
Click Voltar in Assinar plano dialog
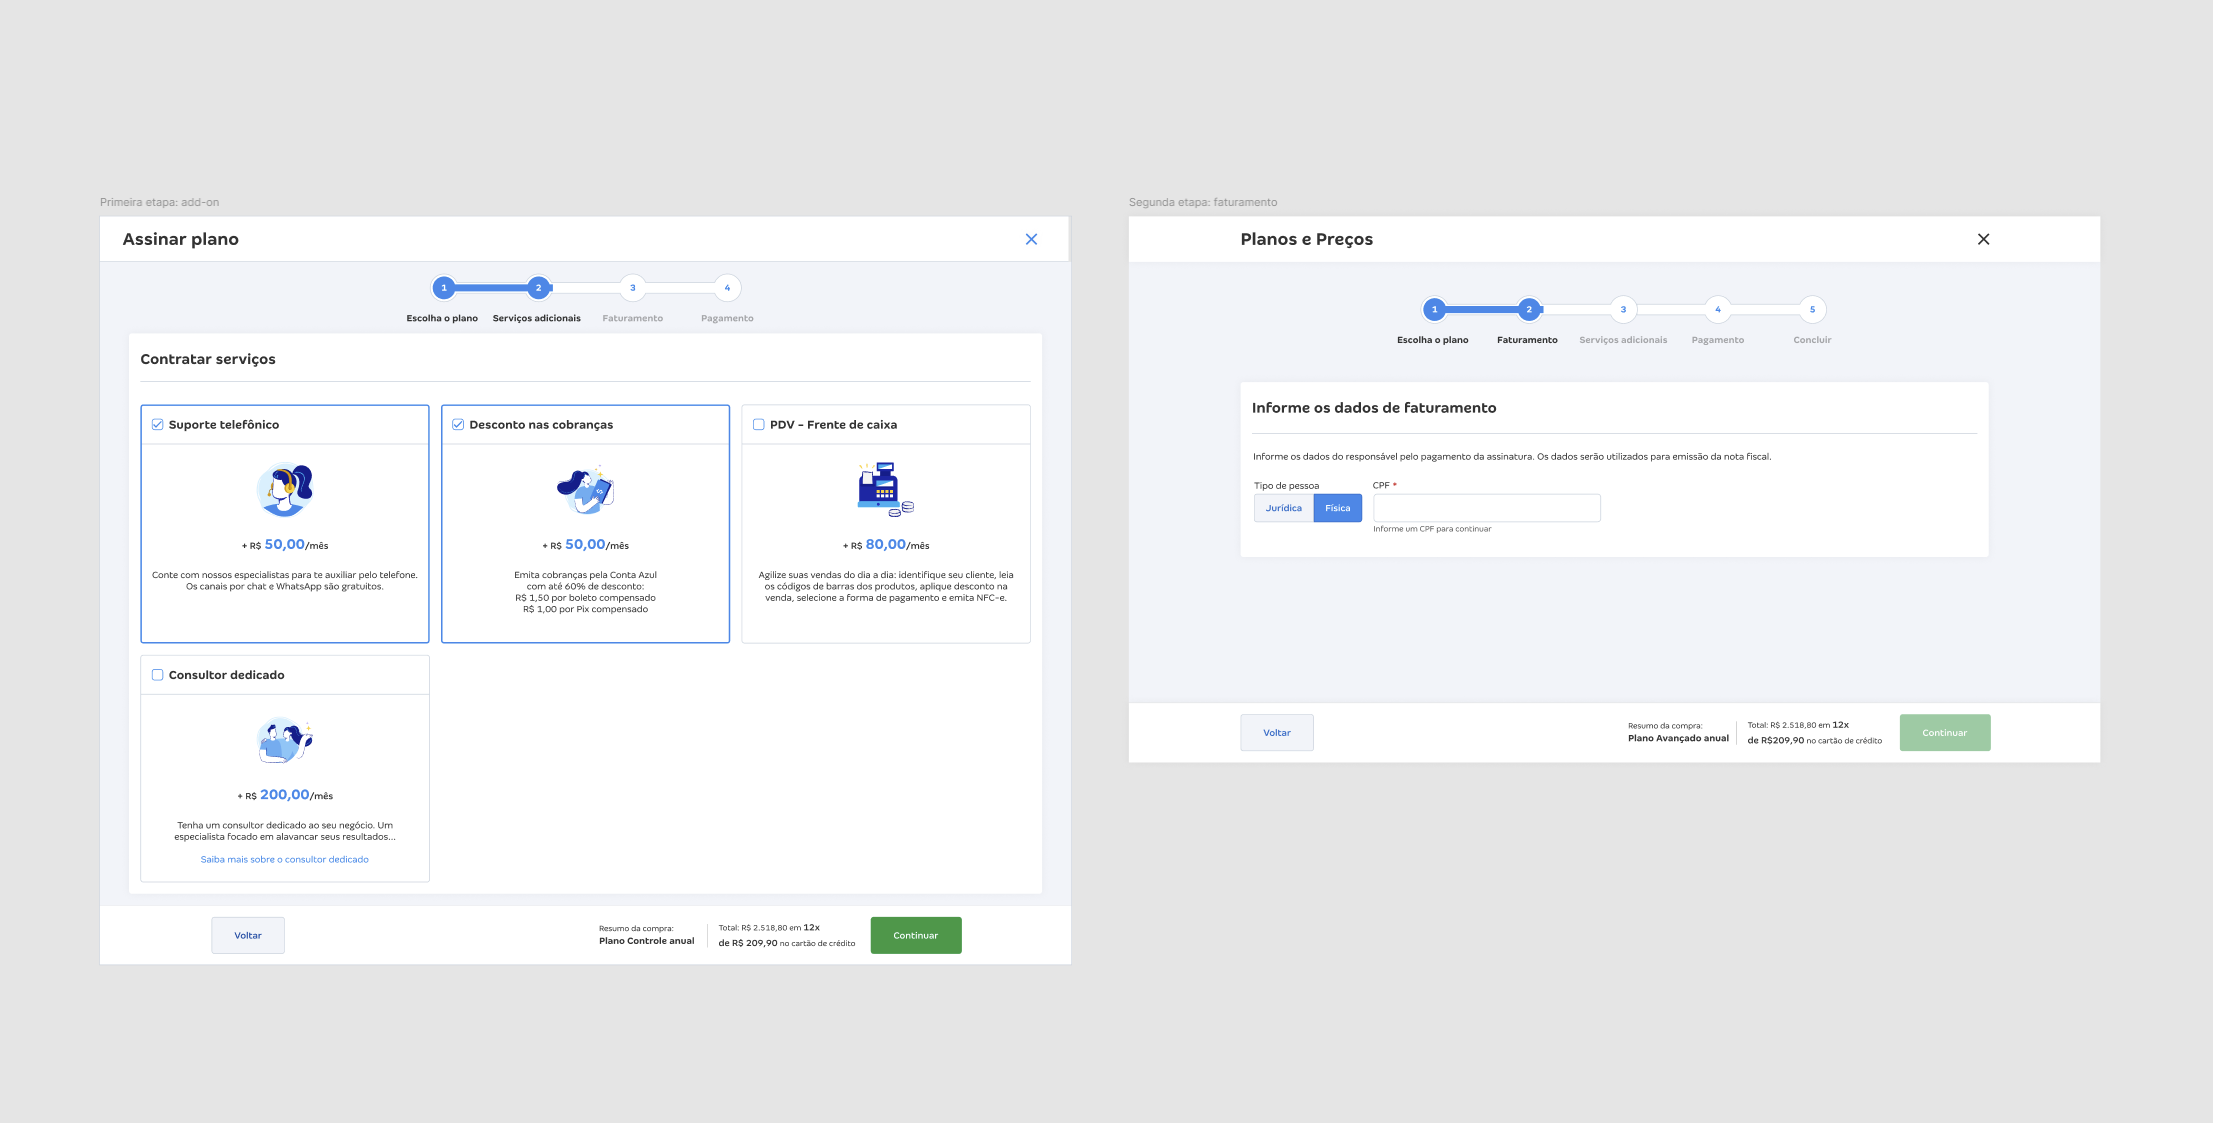point(248,936)
